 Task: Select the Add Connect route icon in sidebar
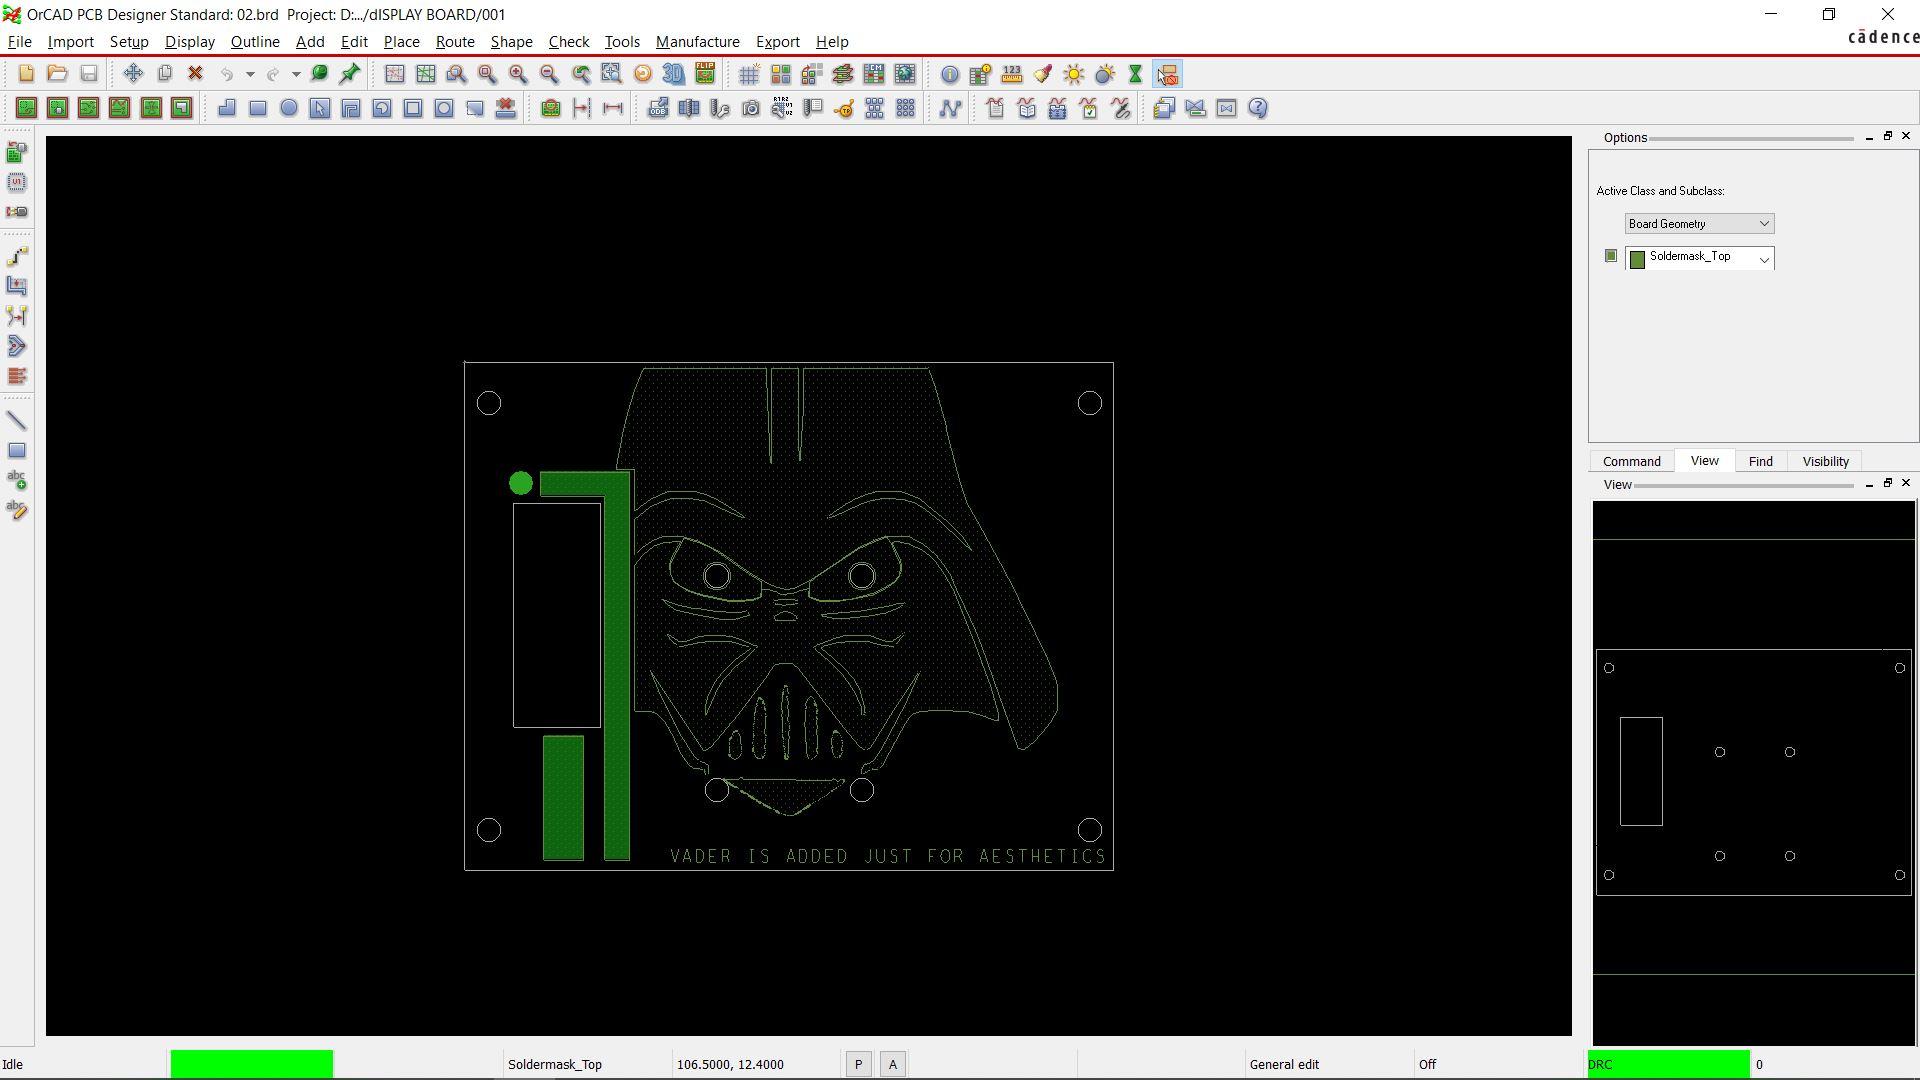[x=17, y=257]
